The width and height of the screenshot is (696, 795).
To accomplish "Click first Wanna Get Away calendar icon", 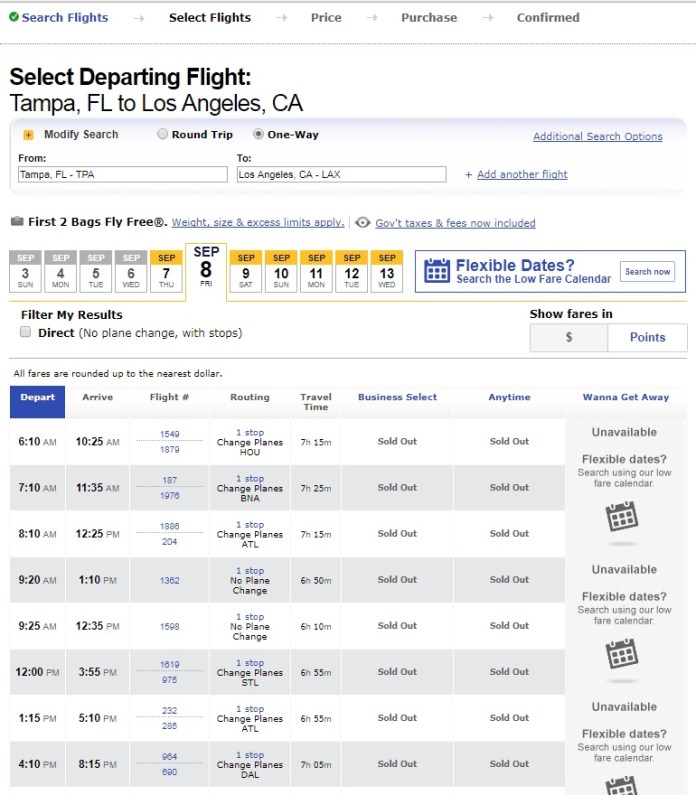I will [x=622, y=516].
